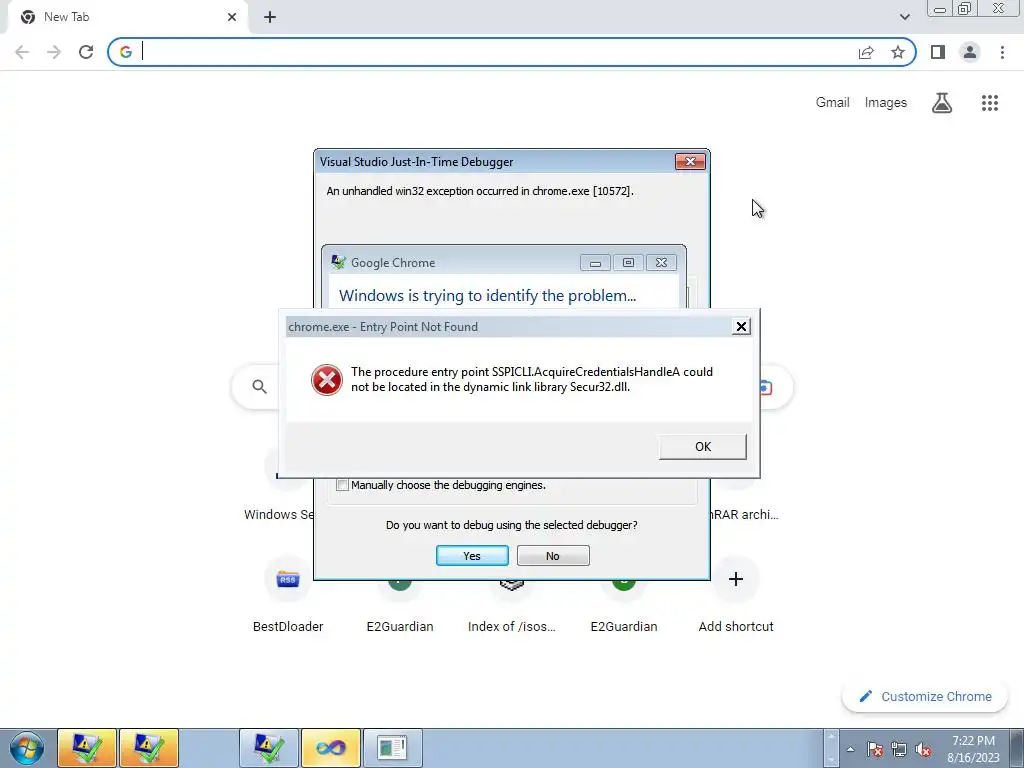1024x768 pixels.
Task: Click the forward navigation arrow in Chrome
Action: (54, 52)
